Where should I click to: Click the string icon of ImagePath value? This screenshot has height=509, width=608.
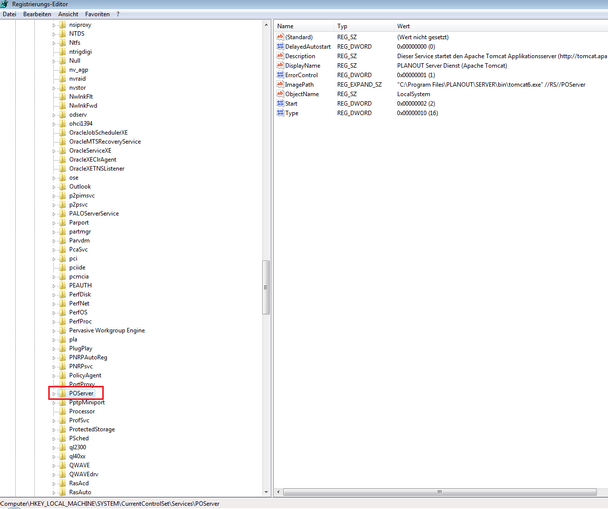(280, 85)
